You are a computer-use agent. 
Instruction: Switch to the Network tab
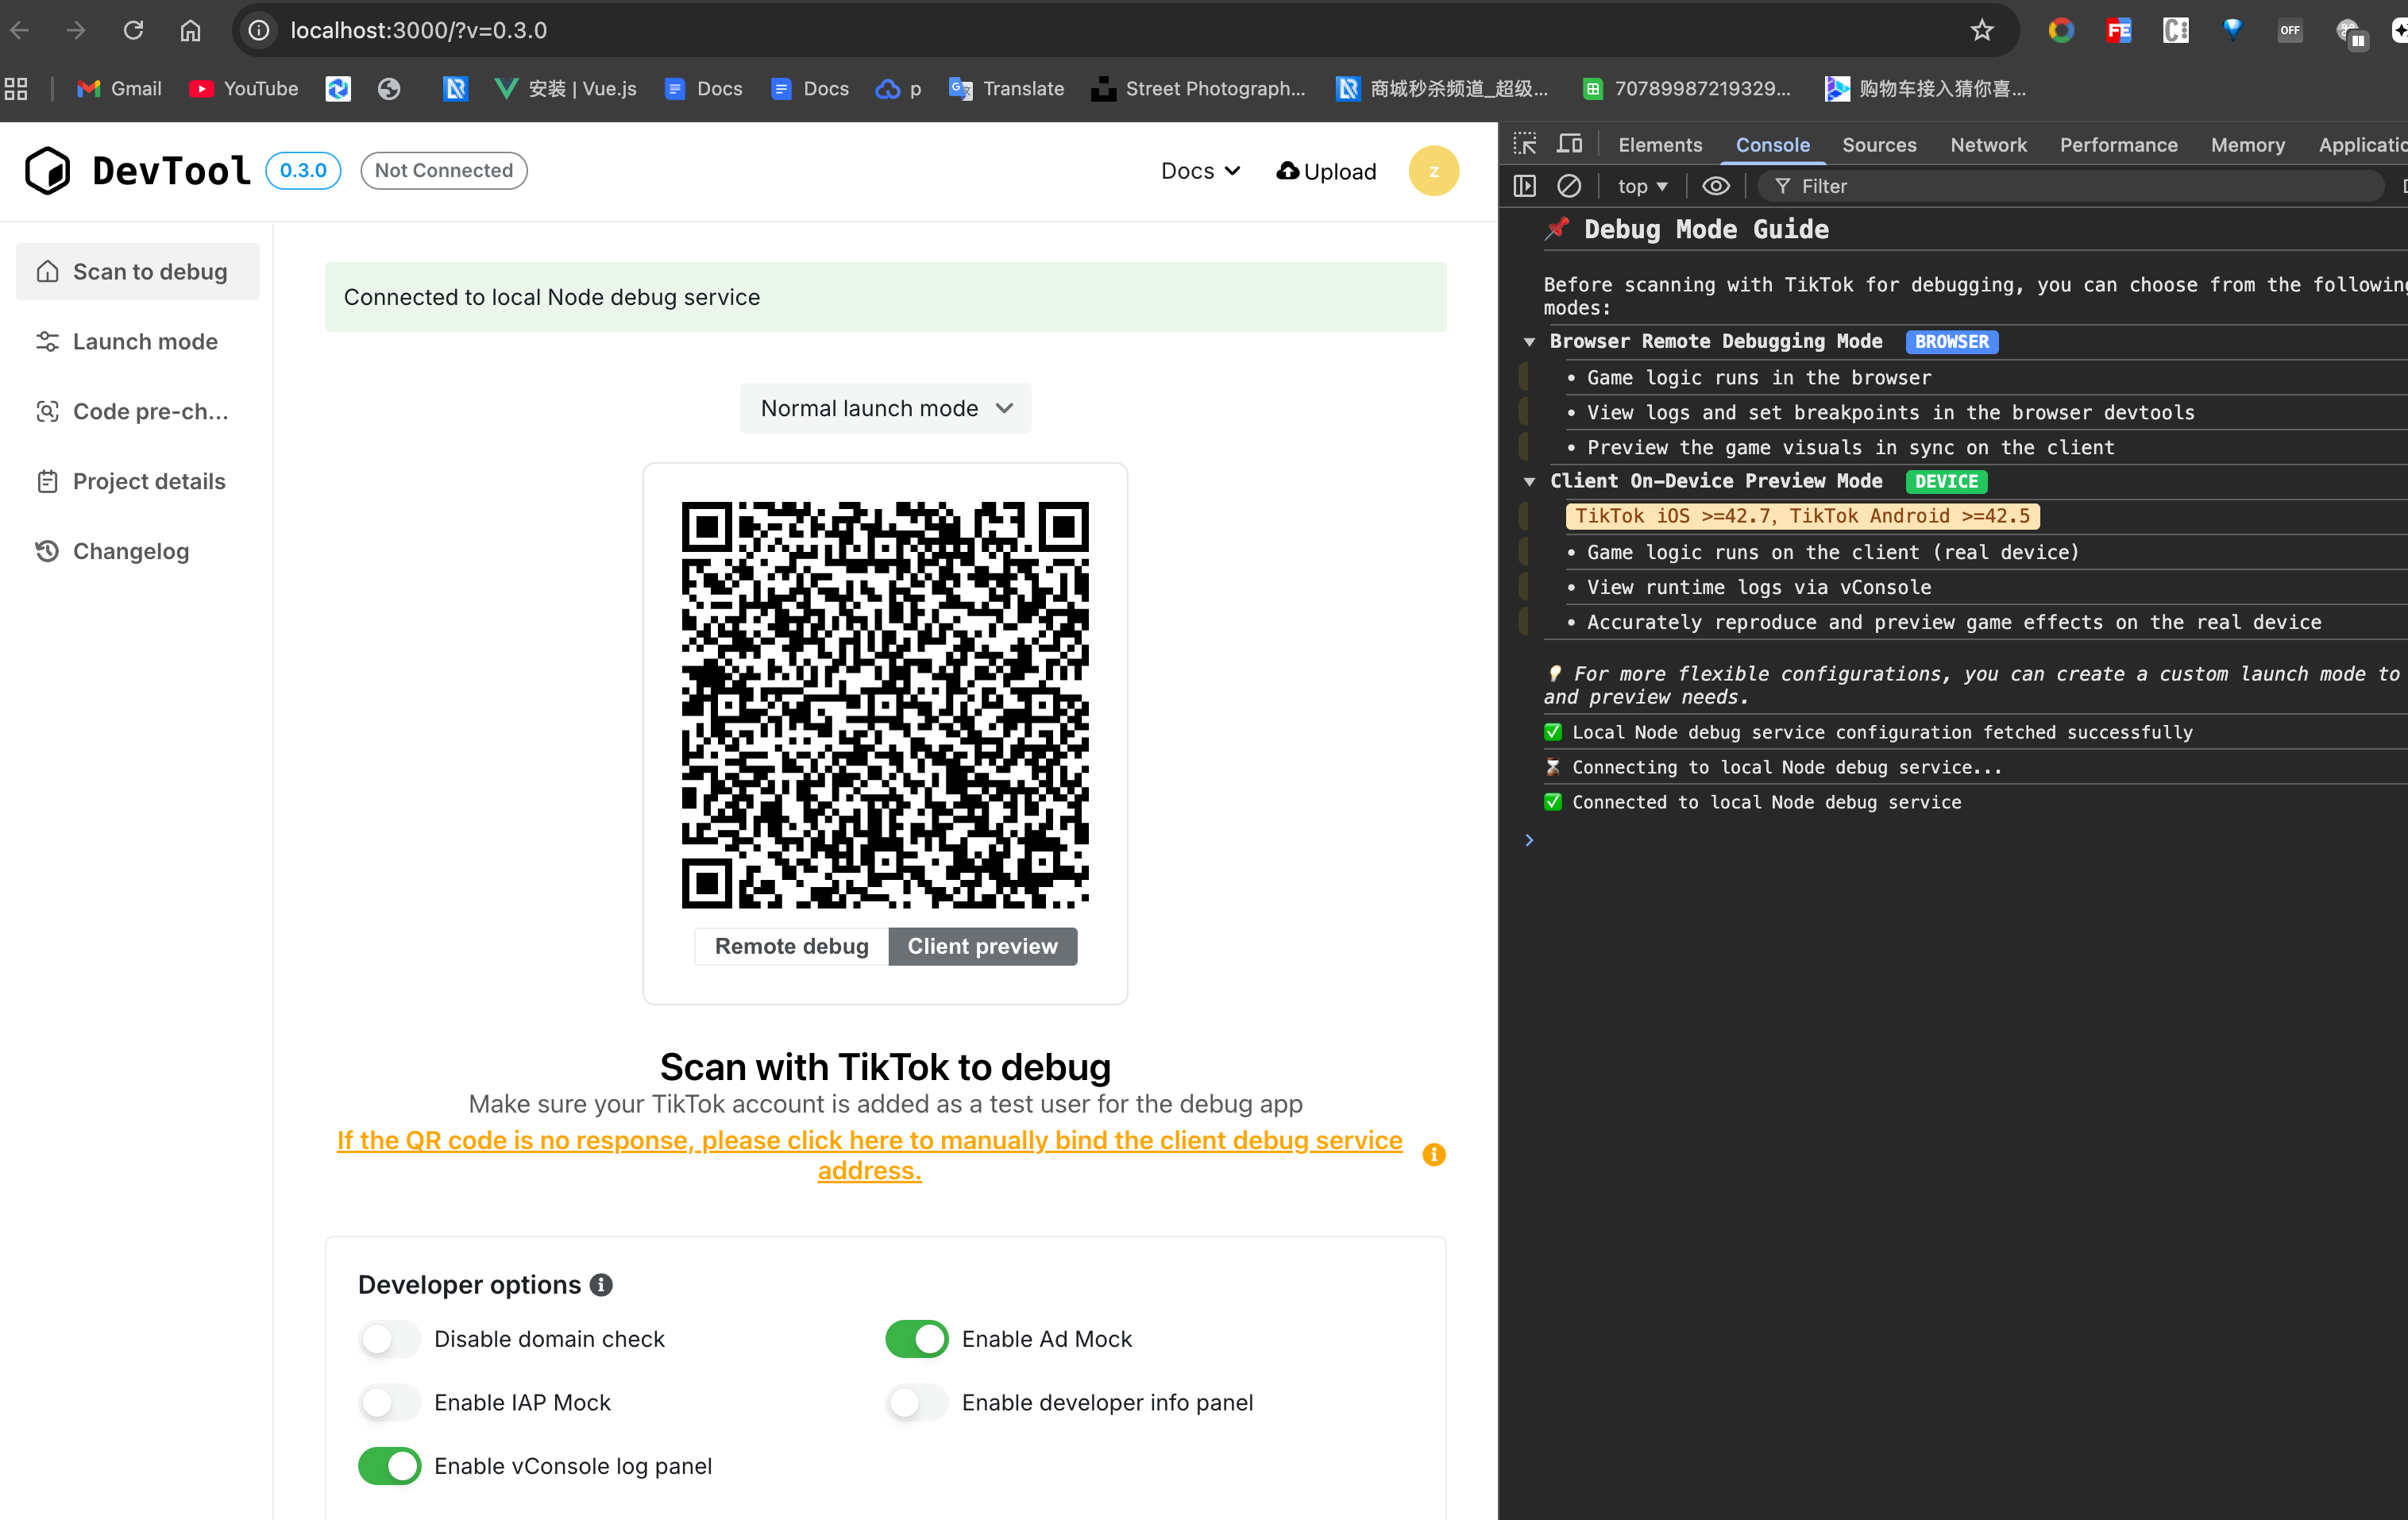point(1987,145)
